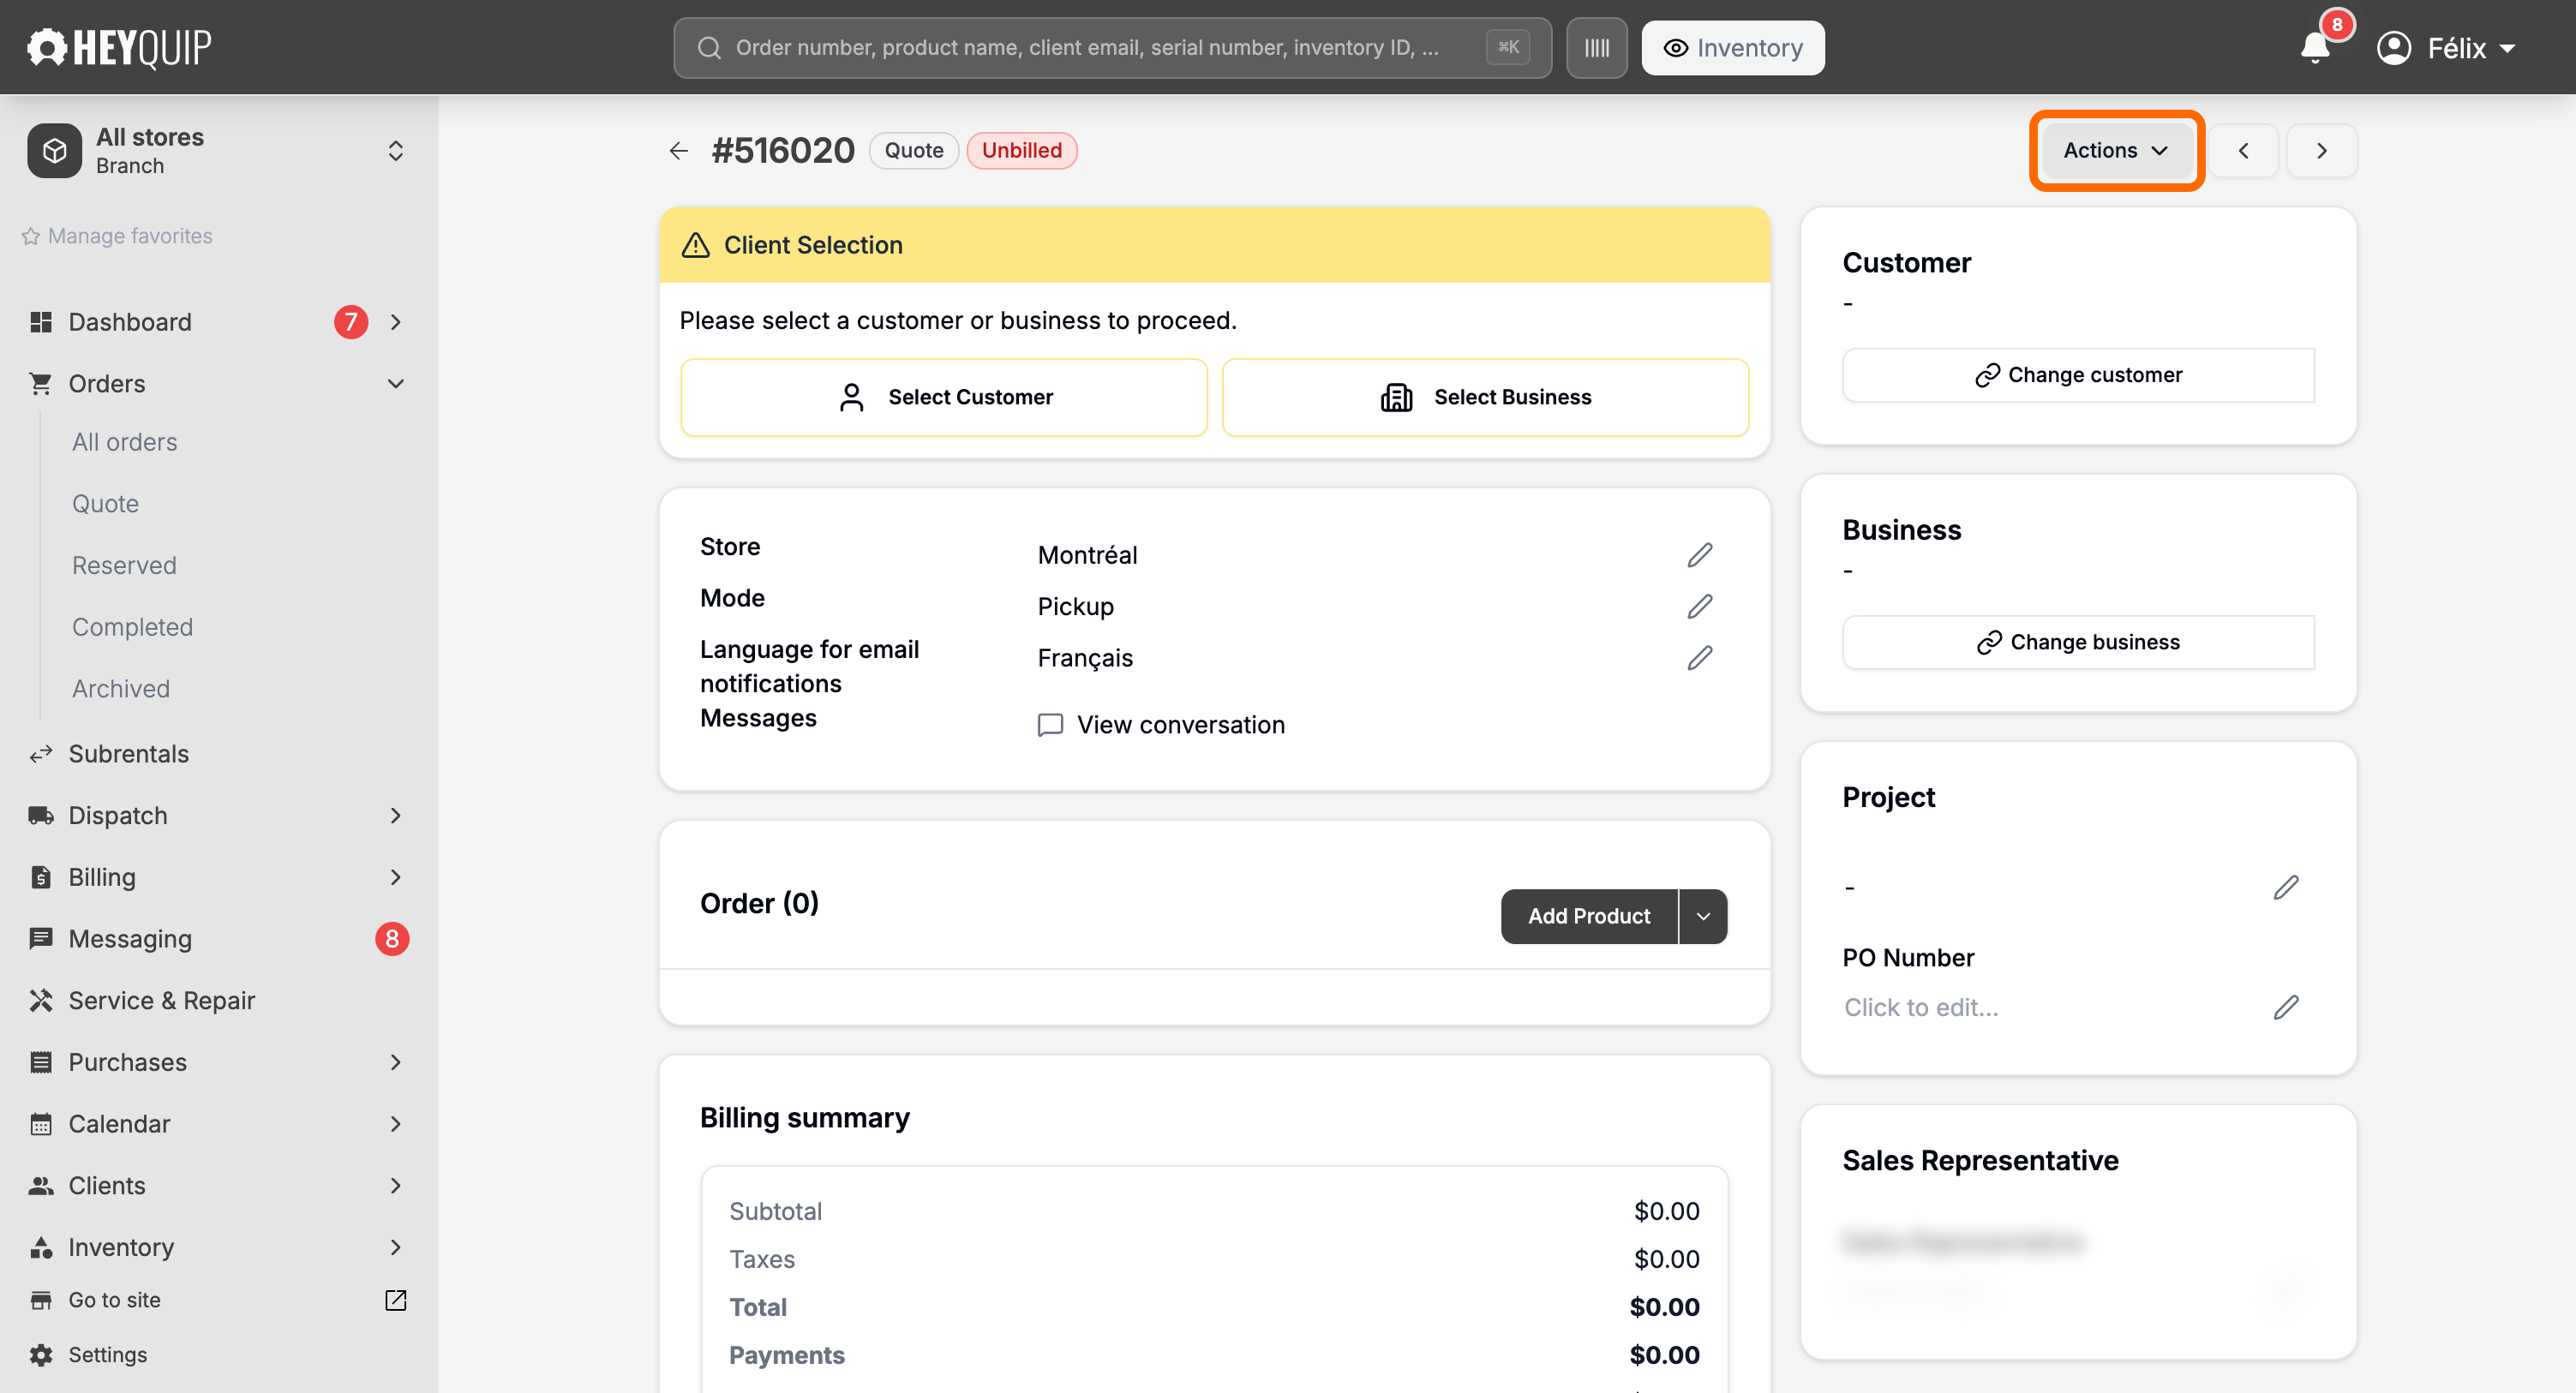This screenshot has width=2576, height=1393.
Task: Open Settings in the sidebar
Action: (107, 1355)
